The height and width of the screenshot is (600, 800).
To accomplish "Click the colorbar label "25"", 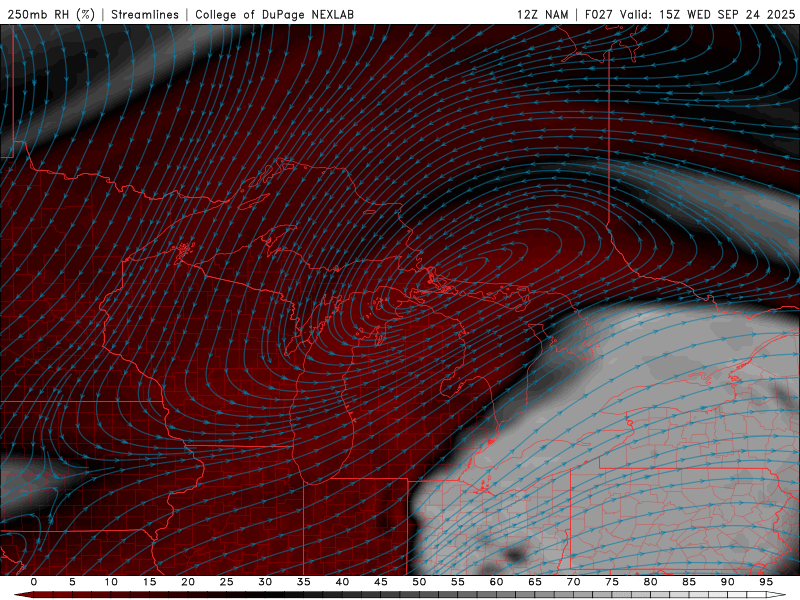I will (227, 582).
